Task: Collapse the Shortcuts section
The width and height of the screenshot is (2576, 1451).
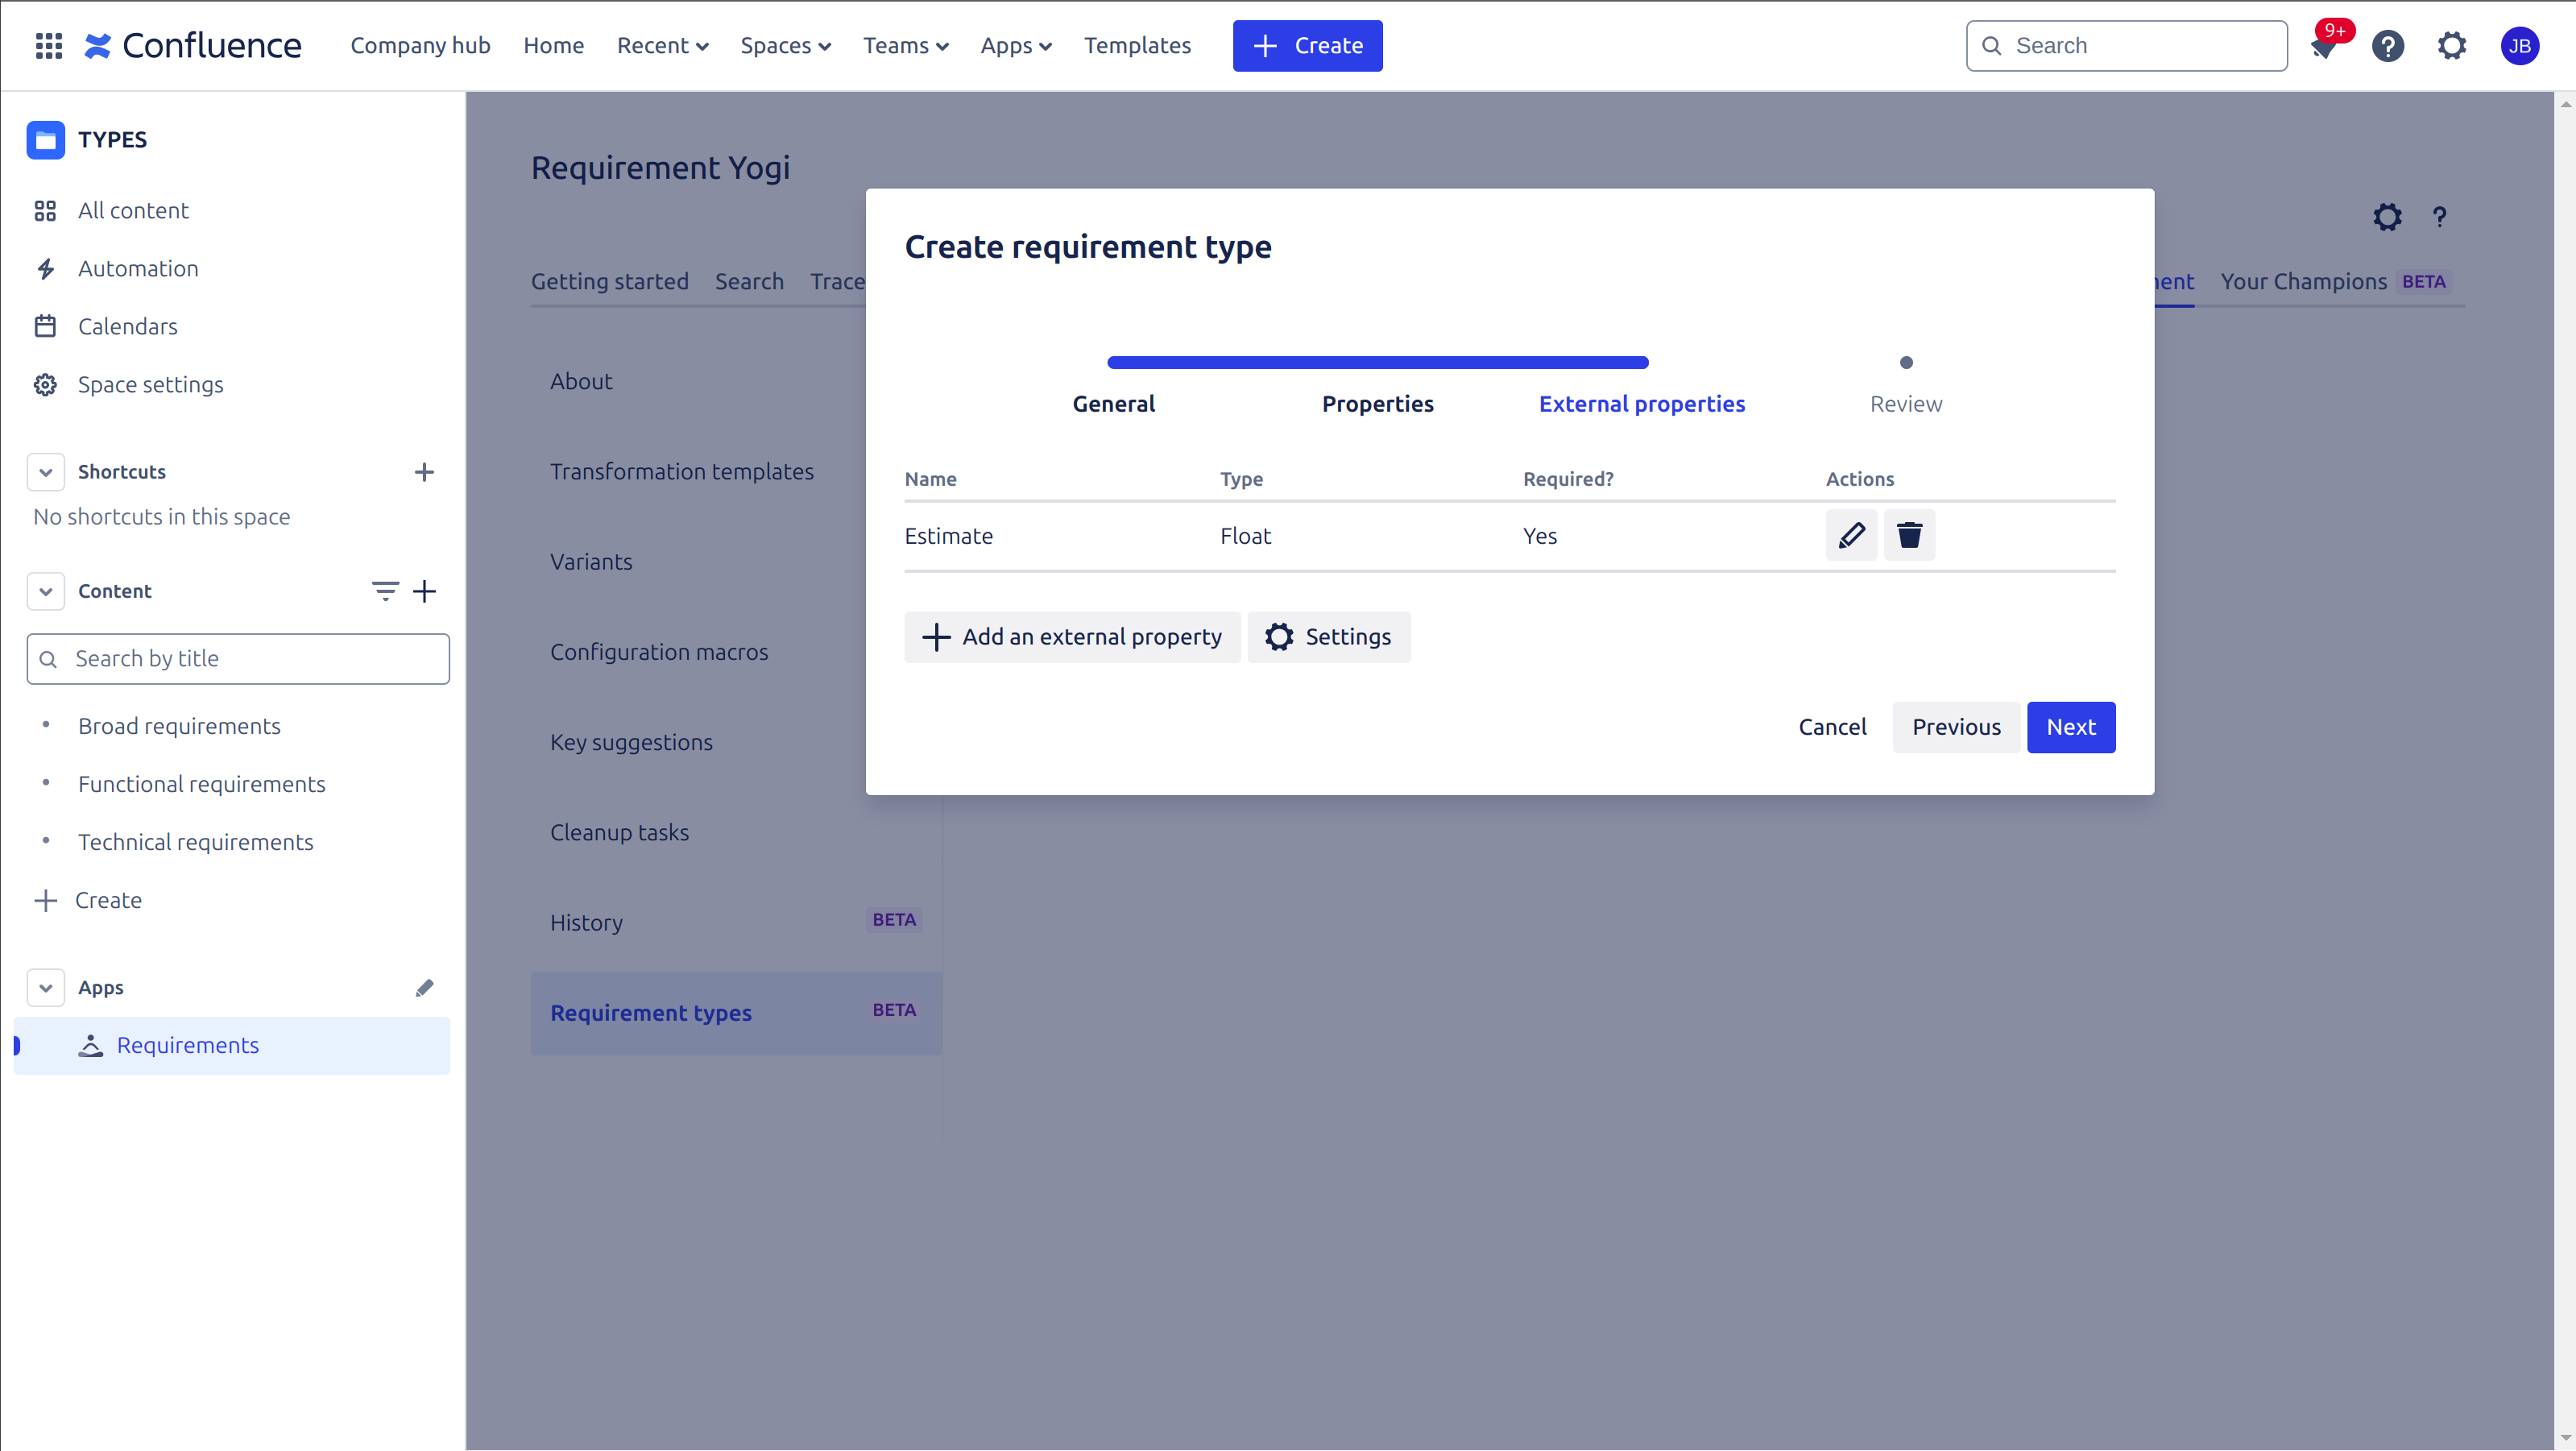Action: [46, 472]
